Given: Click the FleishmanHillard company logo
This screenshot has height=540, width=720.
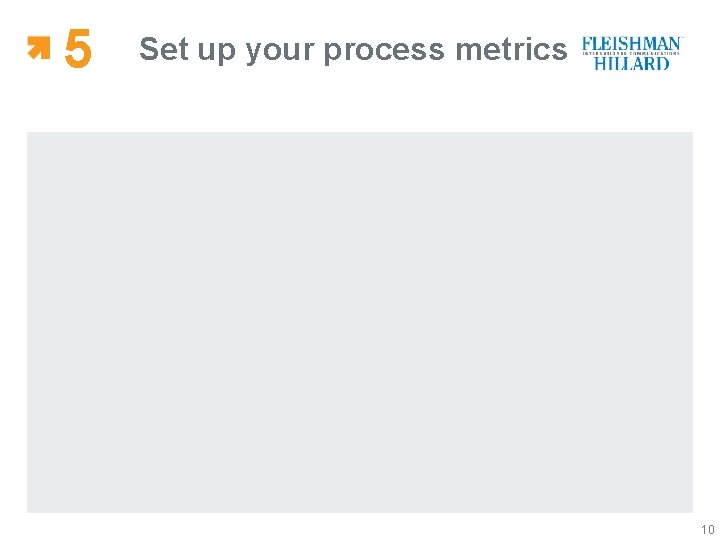Looking at the screenshot, I should pyautogui.click(x=632, y=53).
